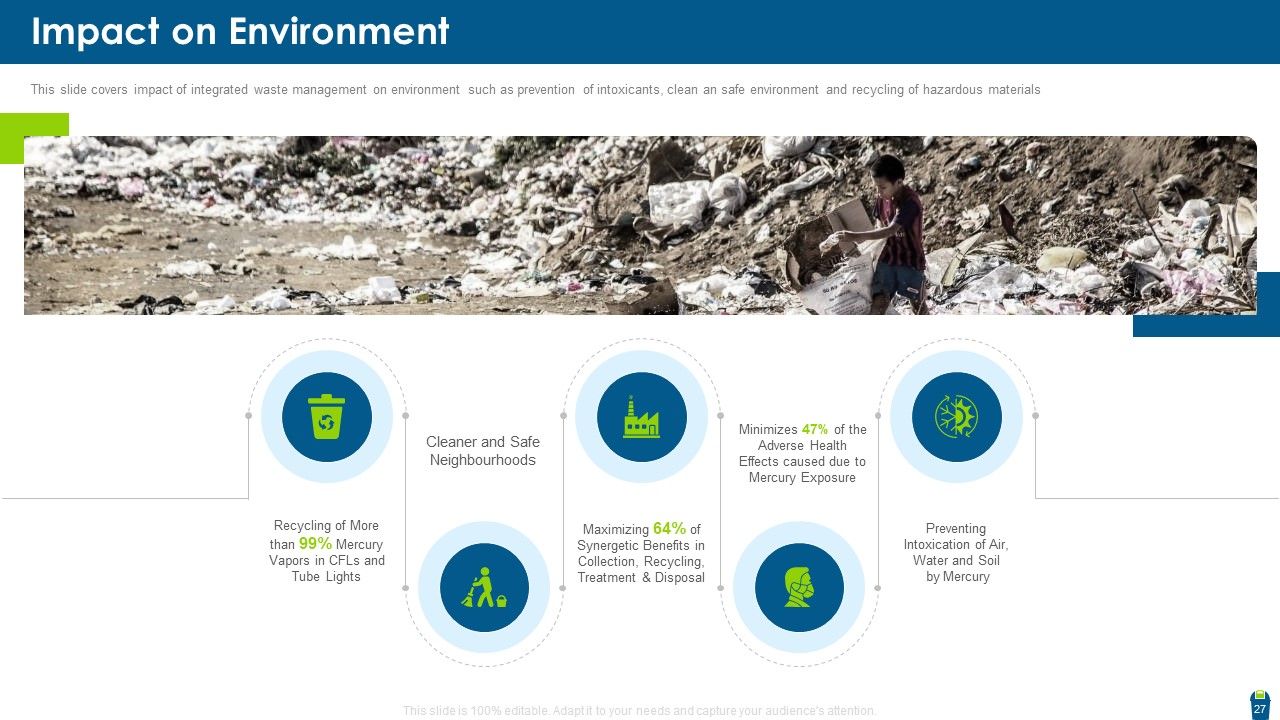
Task: Click 'This slide is 100% editable' footer text
Action: (640, 711)
